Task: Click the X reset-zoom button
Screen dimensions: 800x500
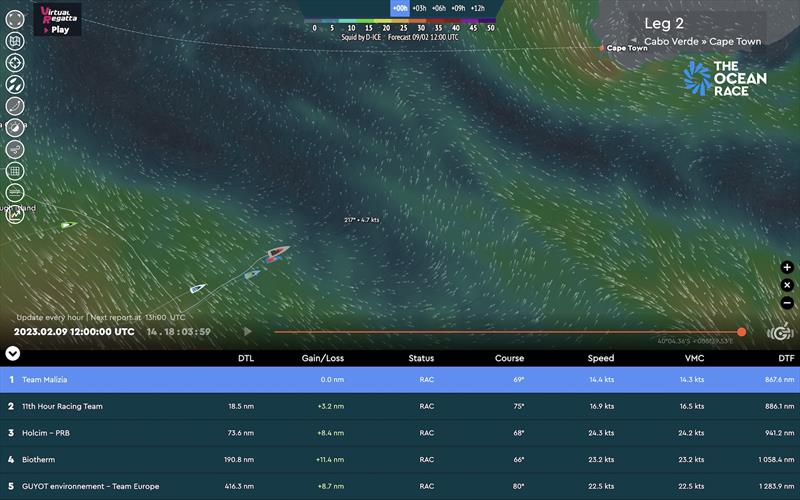Action: tap(787, 285)
